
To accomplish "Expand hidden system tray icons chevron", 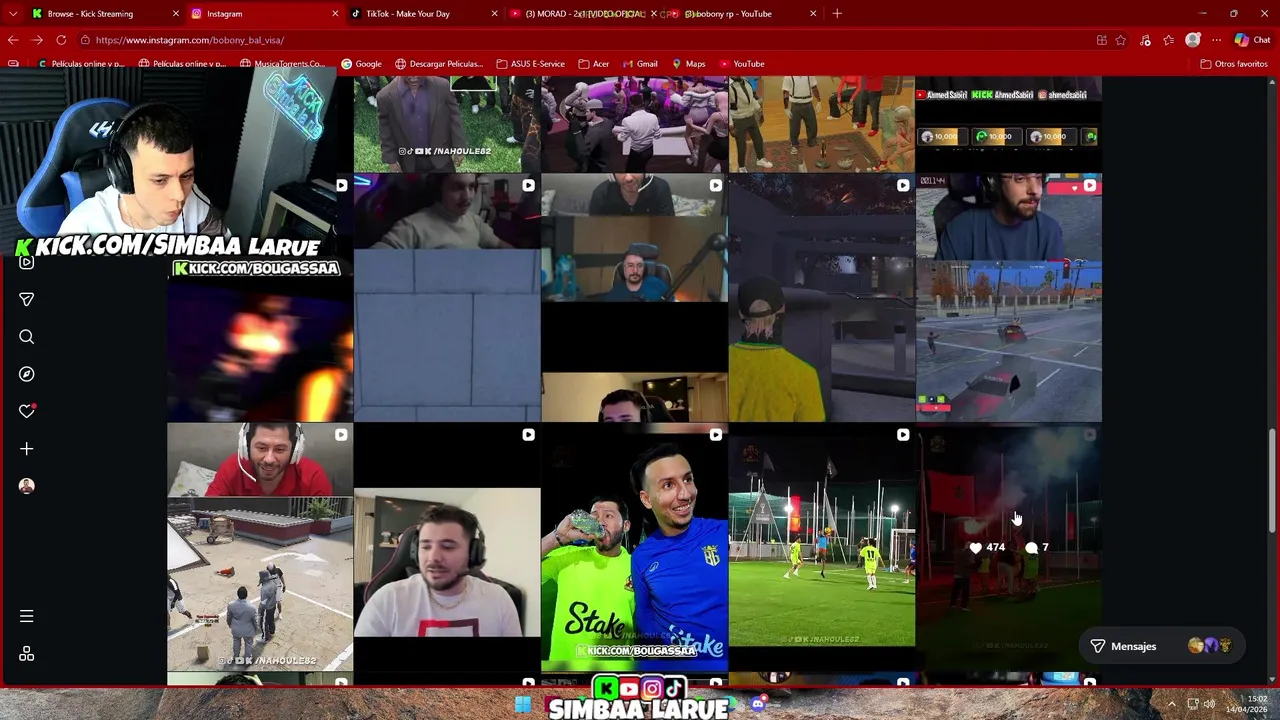I will pos(1172,704).
